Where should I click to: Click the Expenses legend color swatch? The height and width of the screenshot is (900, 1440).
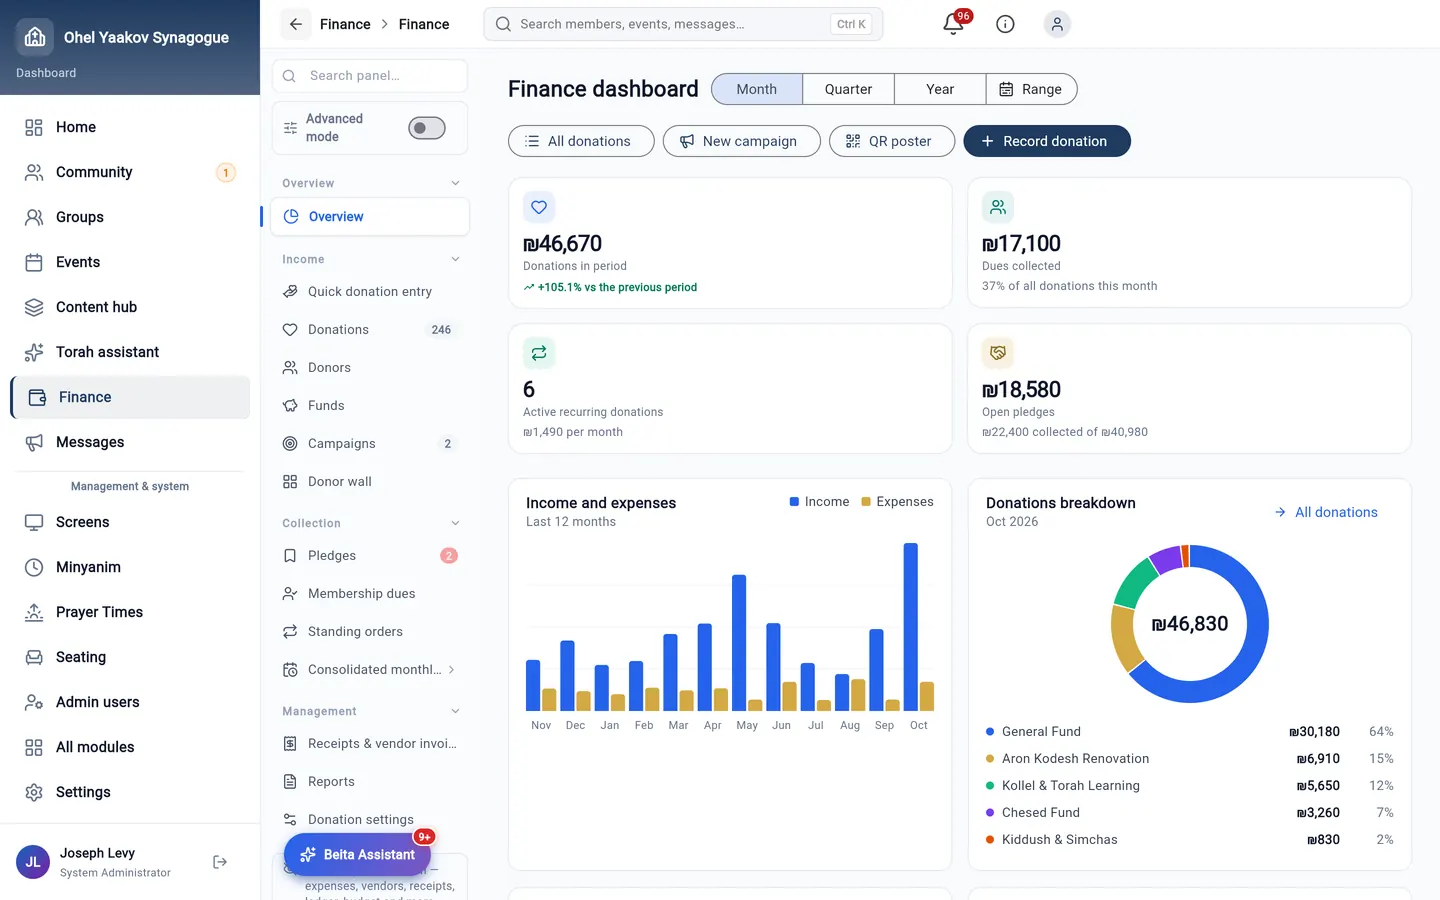click(866, 502)
